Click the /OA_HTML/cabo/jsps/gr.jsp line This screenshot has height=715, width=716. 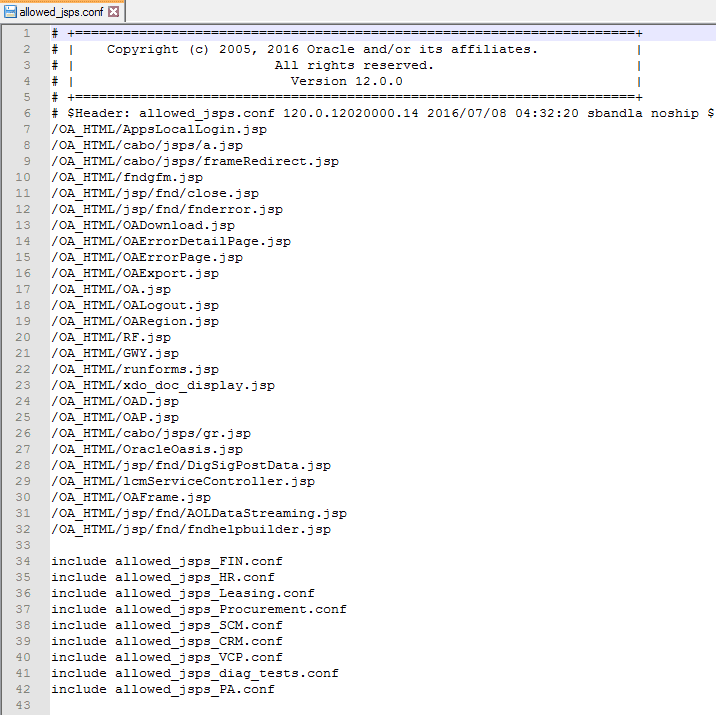tap(151, 433)
